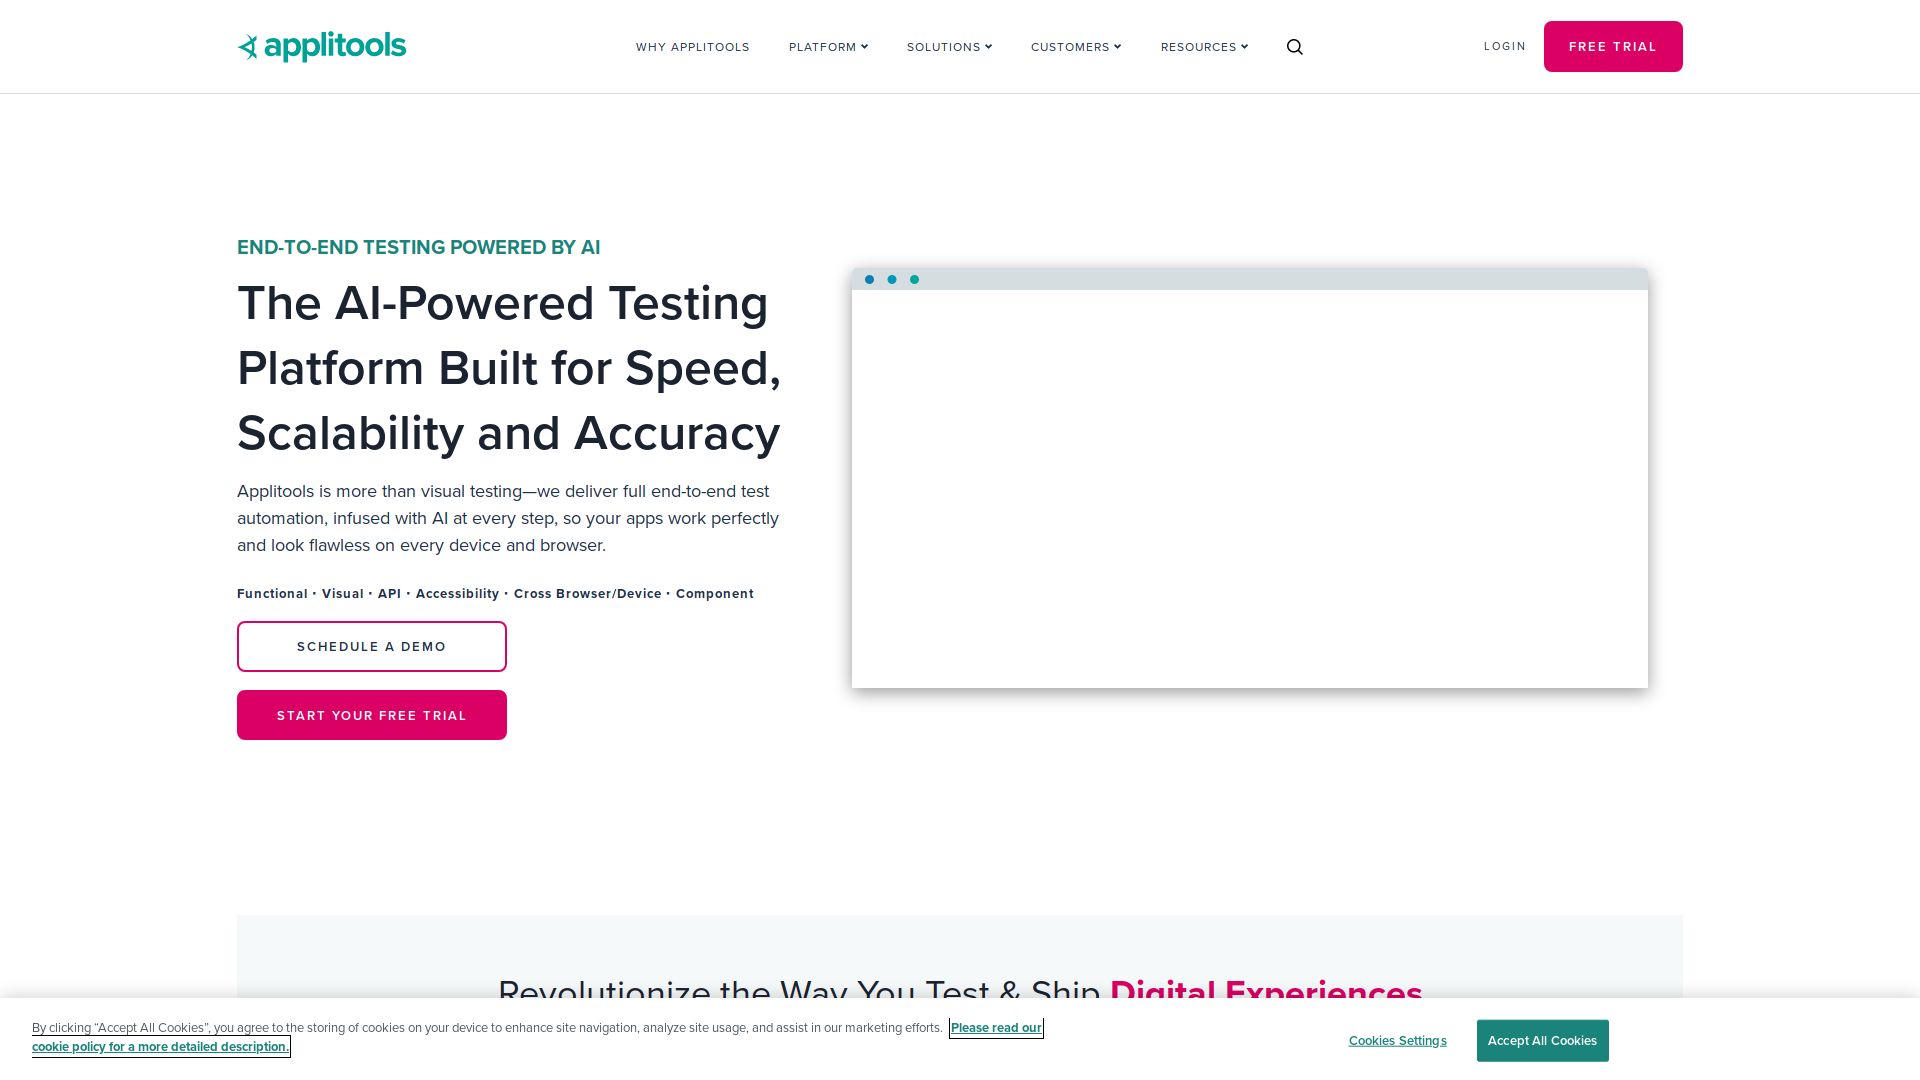1920x1080 pixels.
Task: Accept all cookies
Action: 1542,1041
